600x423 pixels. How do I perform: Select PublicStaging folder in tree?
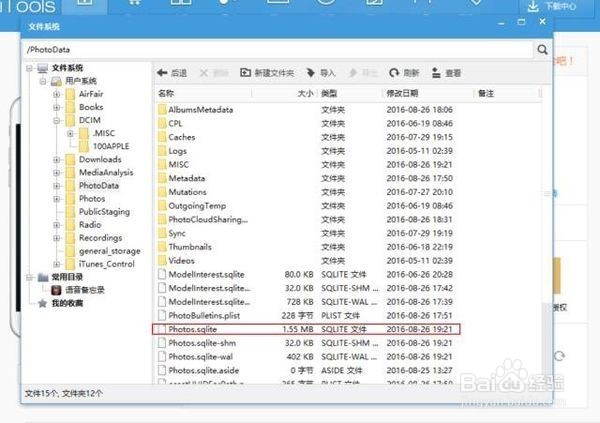(x=98, y=212)
